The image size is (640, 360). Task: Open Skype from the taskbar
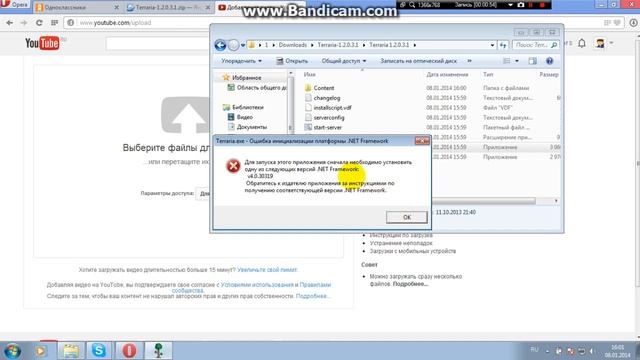click(x=98, y=351)
